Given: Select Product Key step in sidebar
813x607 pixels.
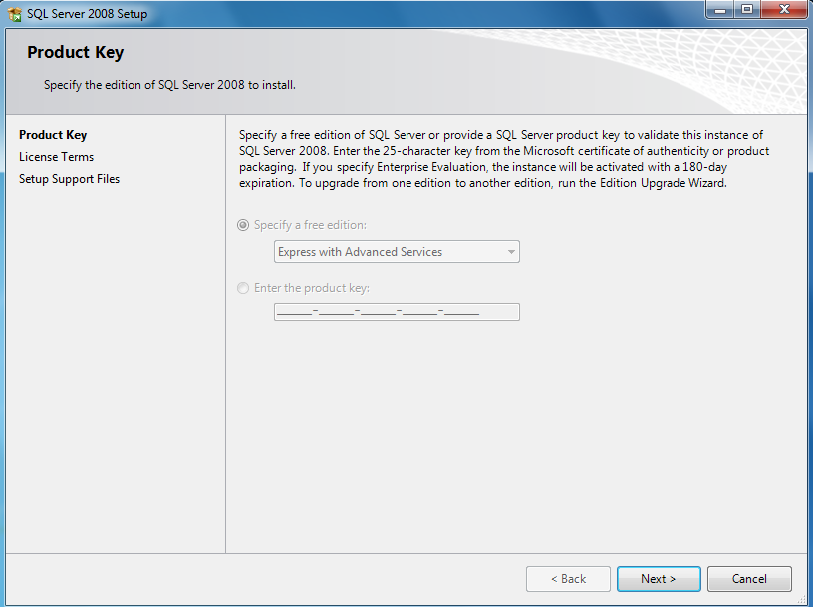Looking at the screenshot, I should point(53,135).
